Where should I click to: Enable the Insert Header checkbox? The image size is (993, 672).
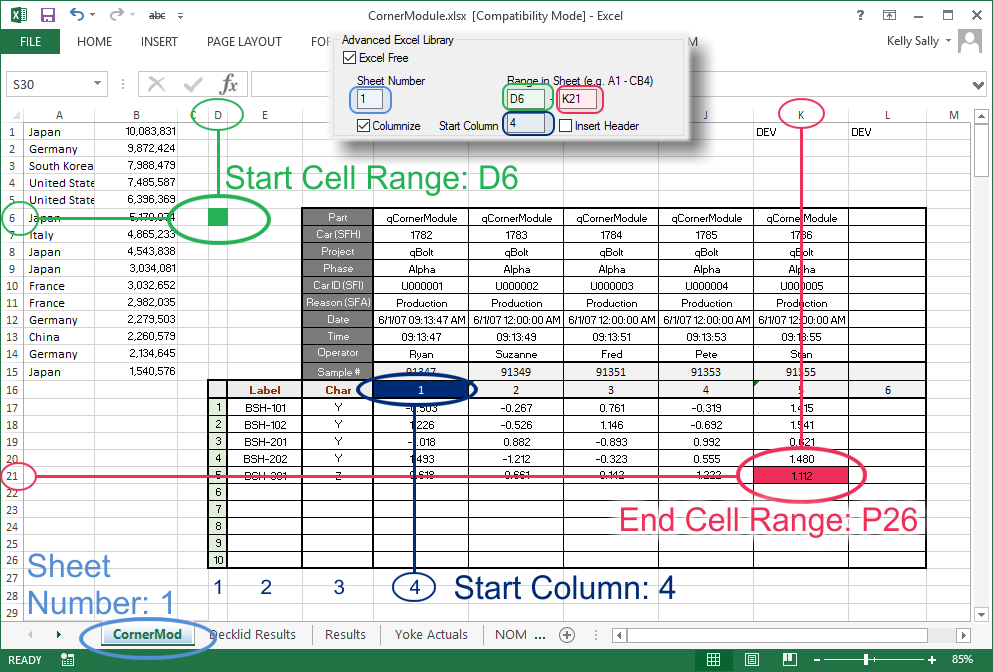click(566, 126)
